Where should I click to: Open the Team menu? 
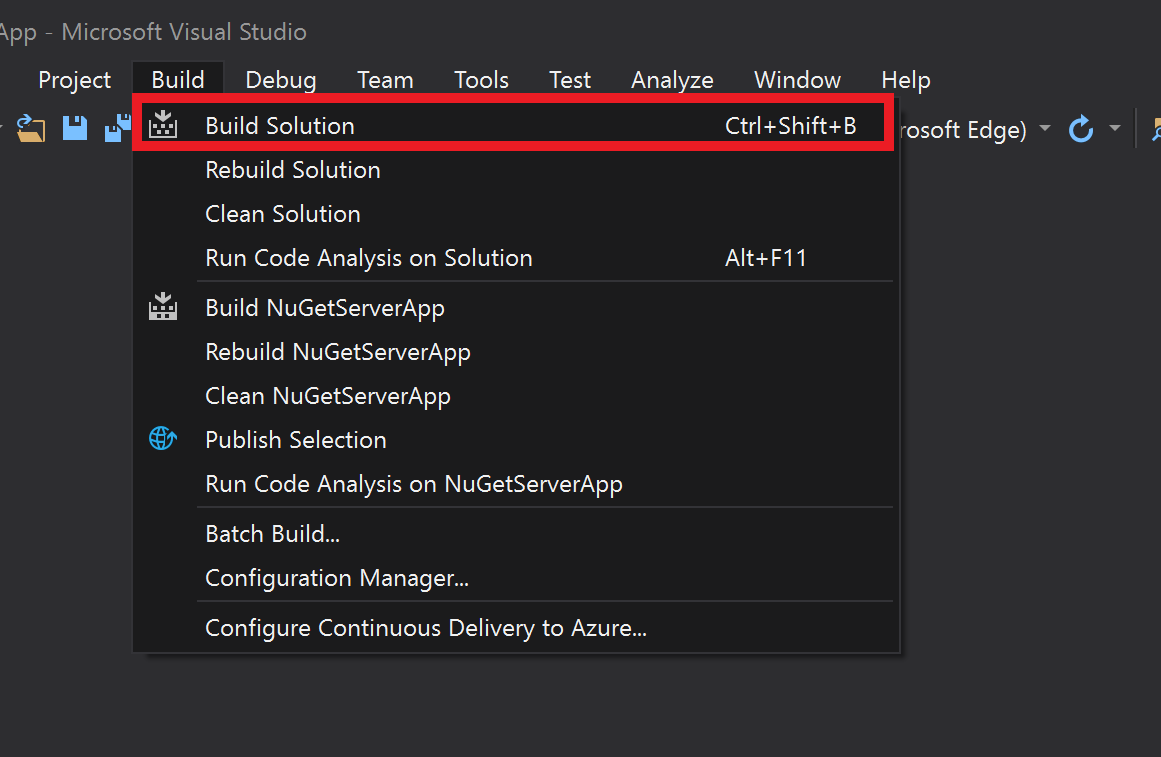[385, 79]
